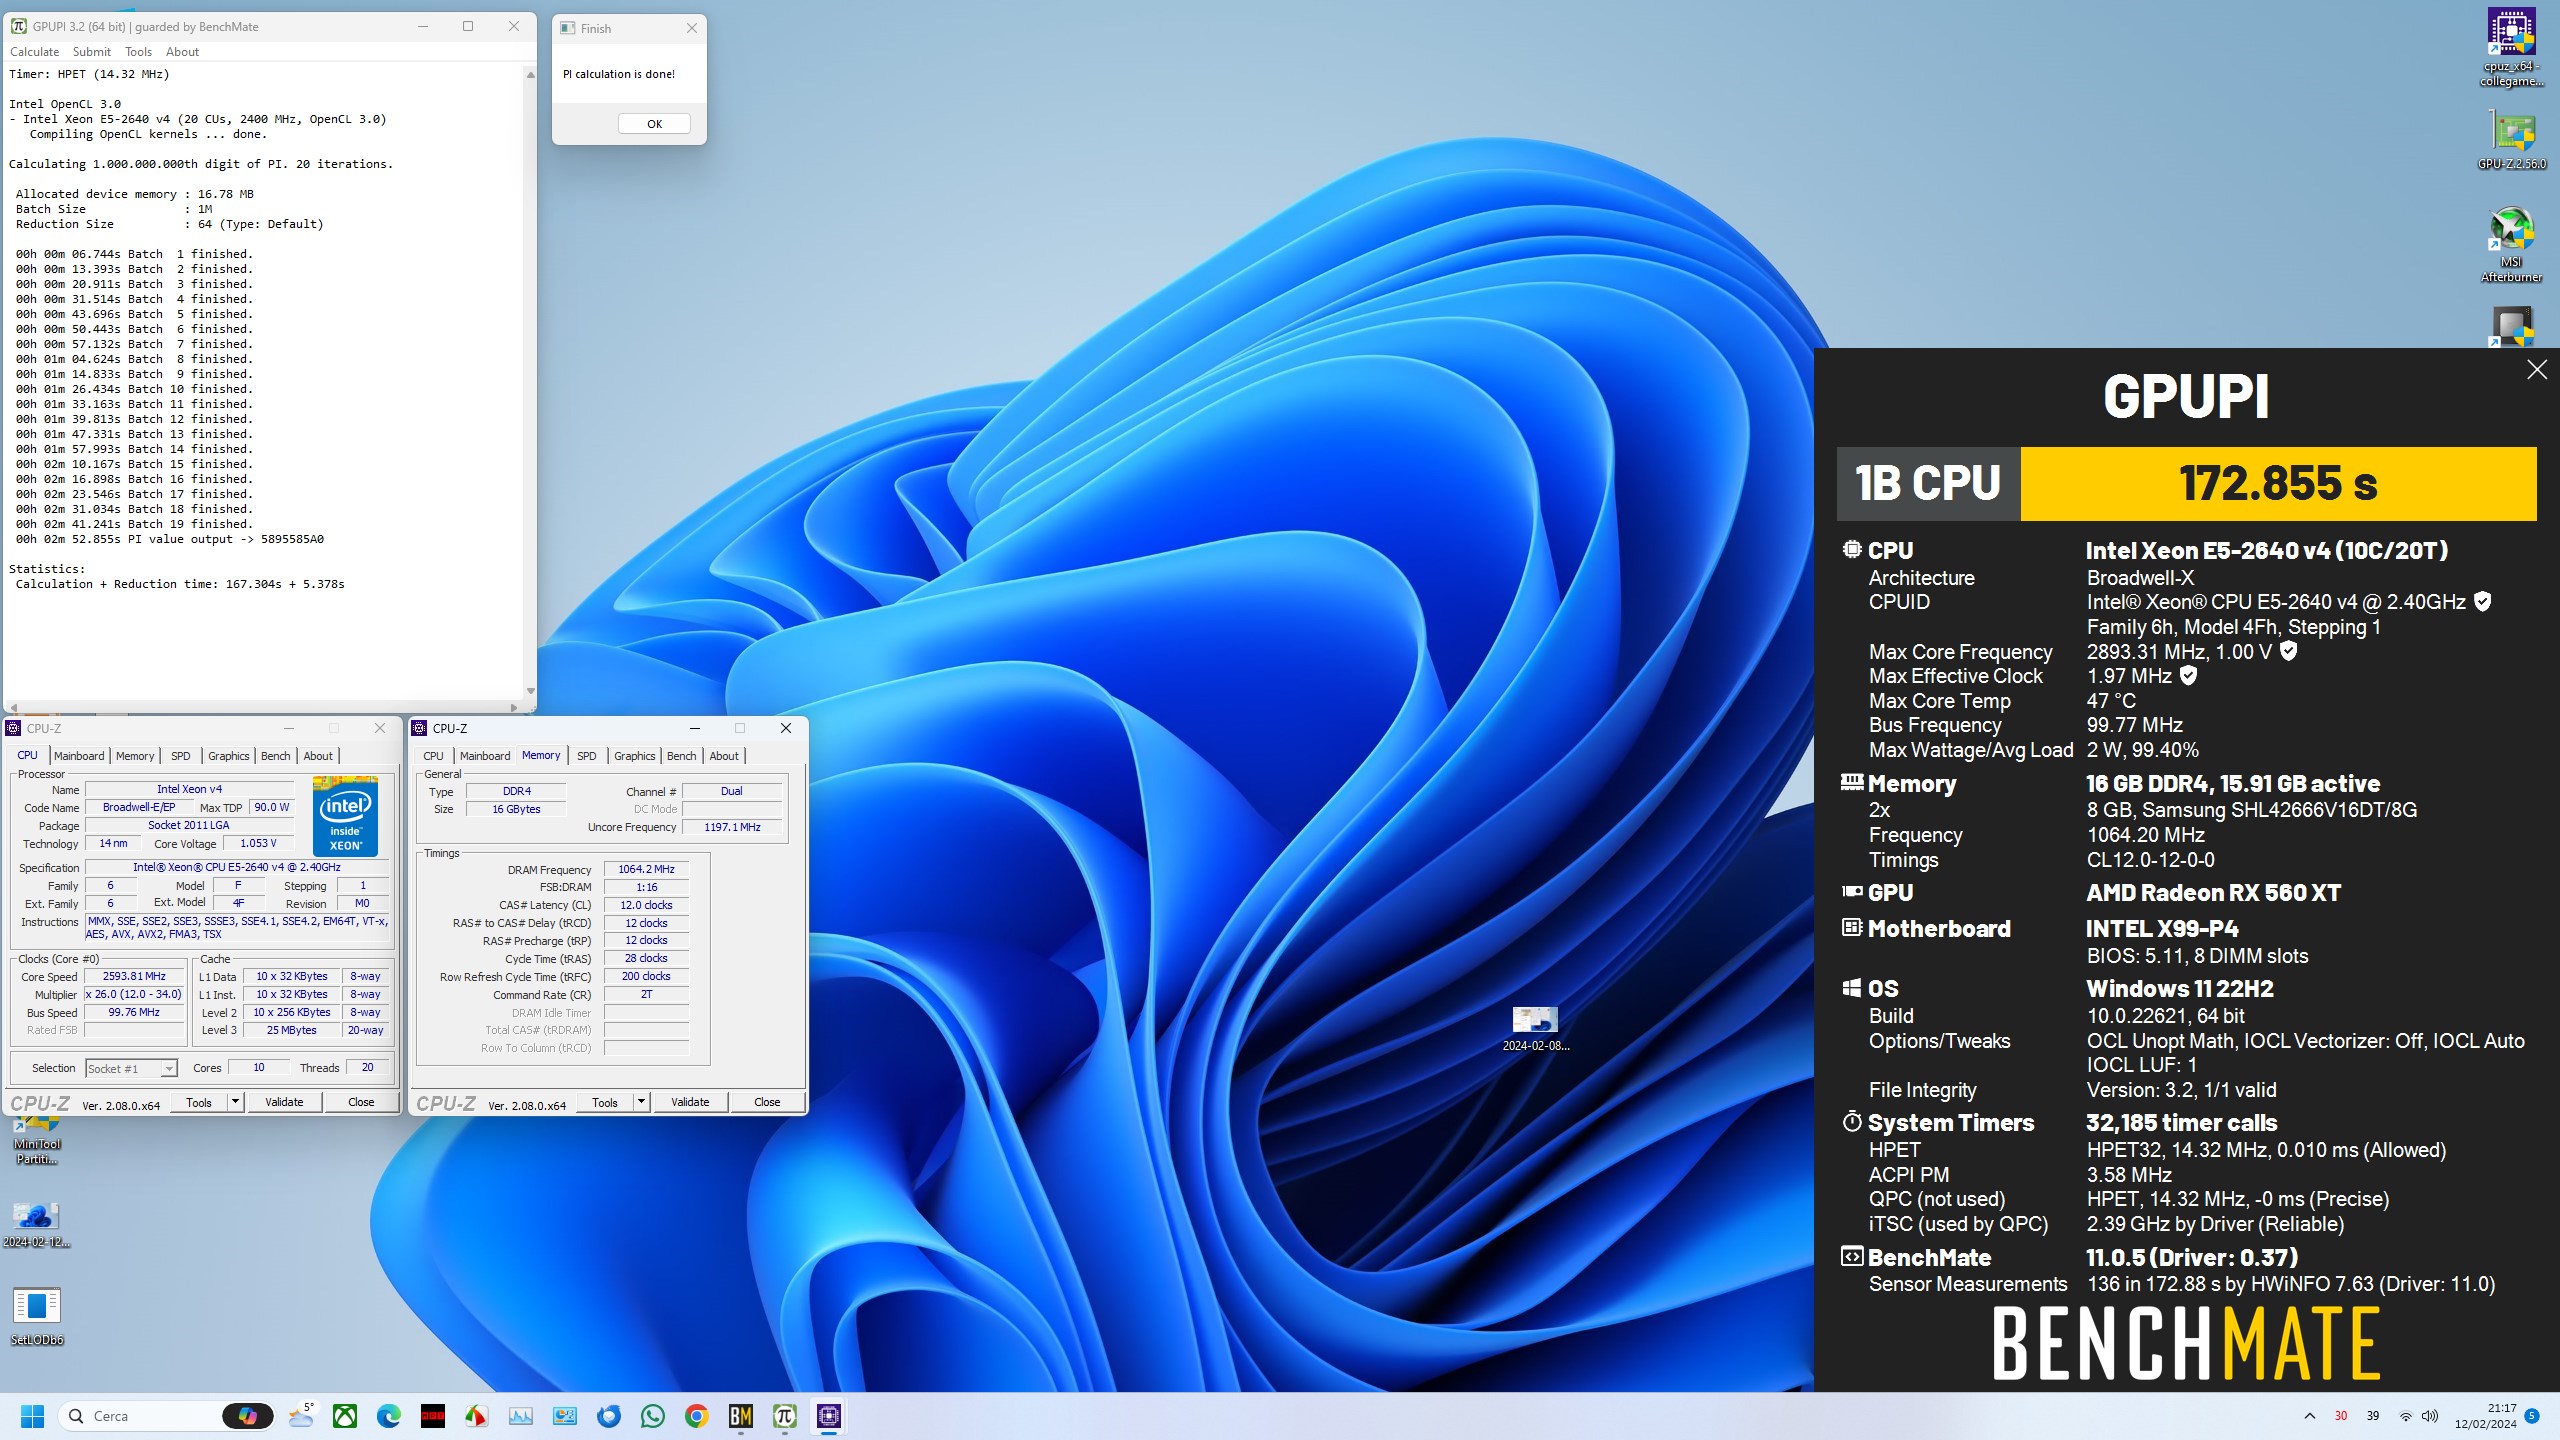Select Mainboard tab in left CPU-Z window

click(x=79, y=756)
